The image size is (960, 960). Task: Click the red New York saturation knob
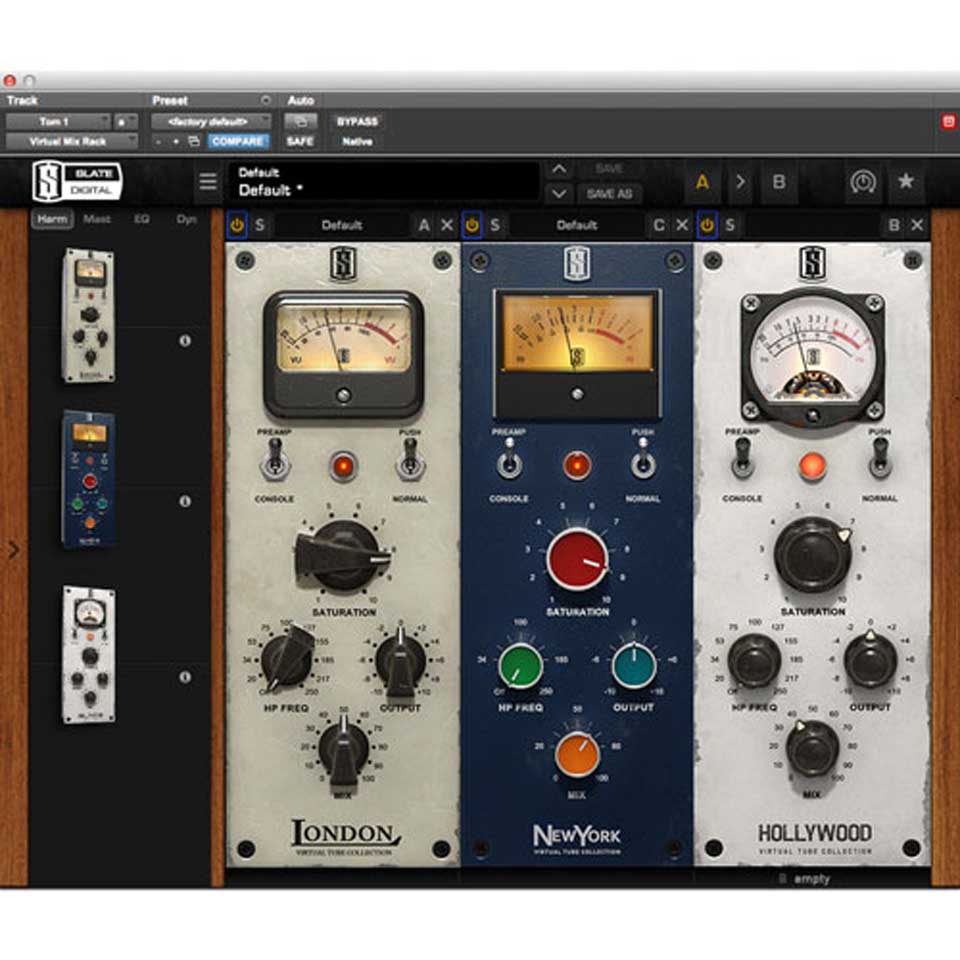(x=577, y=558)
